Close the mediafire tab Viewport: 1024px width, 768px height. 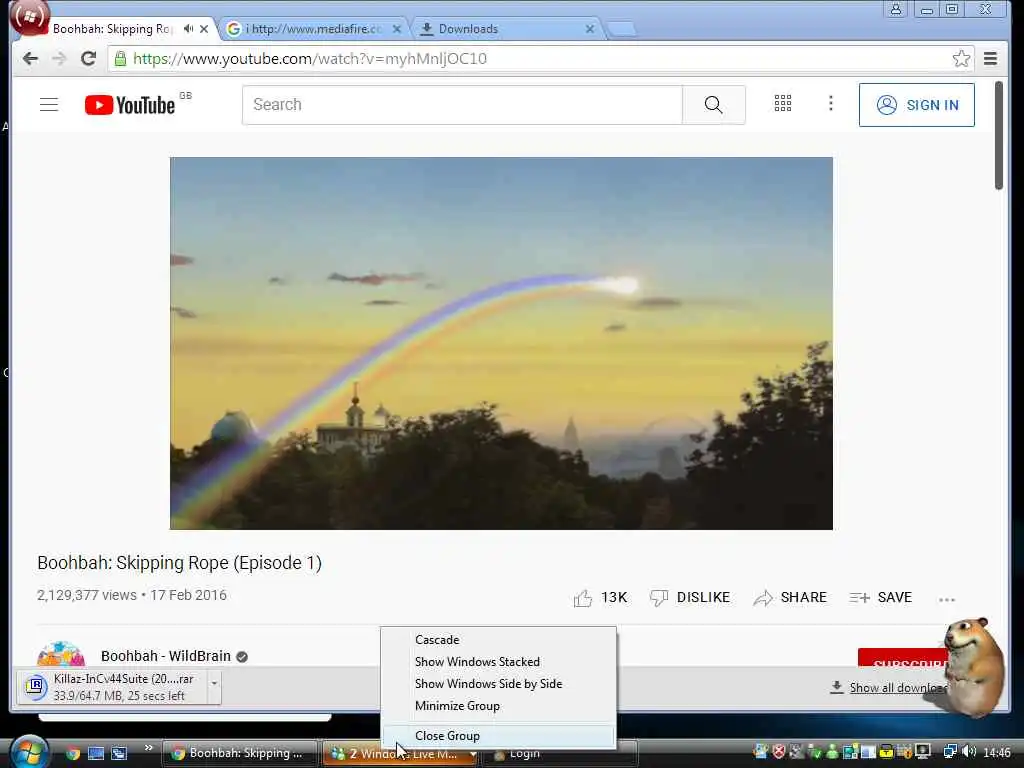[396, 29]
